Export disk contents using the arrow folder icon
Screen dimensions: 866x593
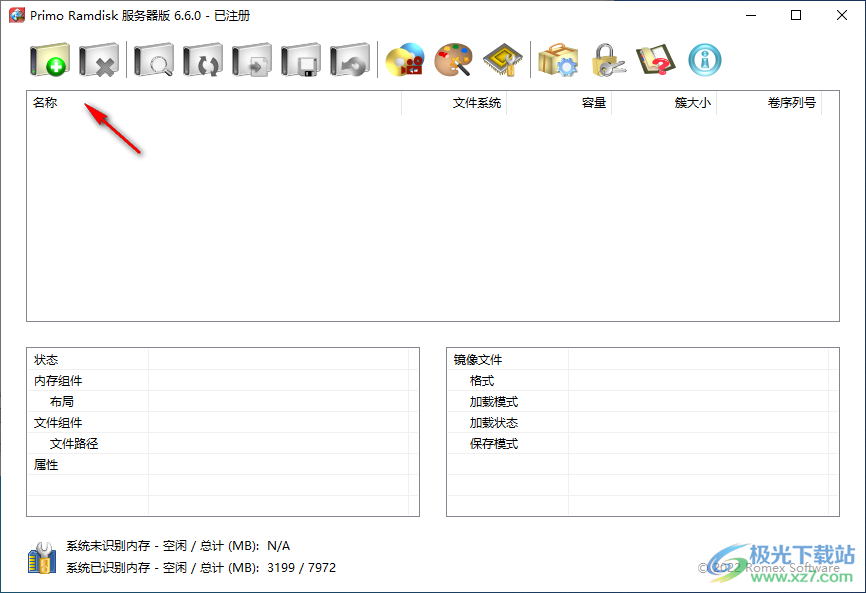click(x=253, y=60)
